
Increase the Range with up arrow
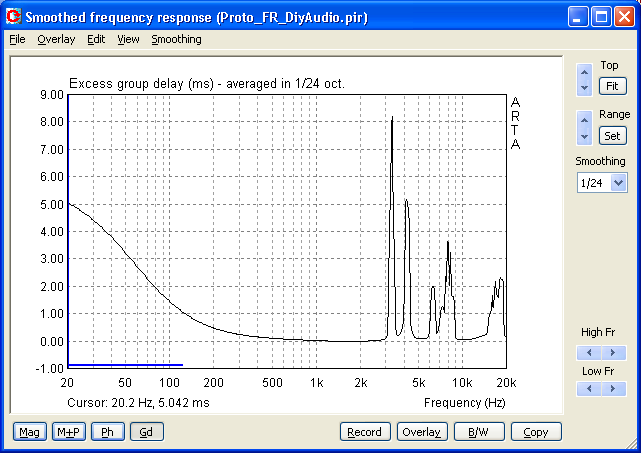click(584, 120)
